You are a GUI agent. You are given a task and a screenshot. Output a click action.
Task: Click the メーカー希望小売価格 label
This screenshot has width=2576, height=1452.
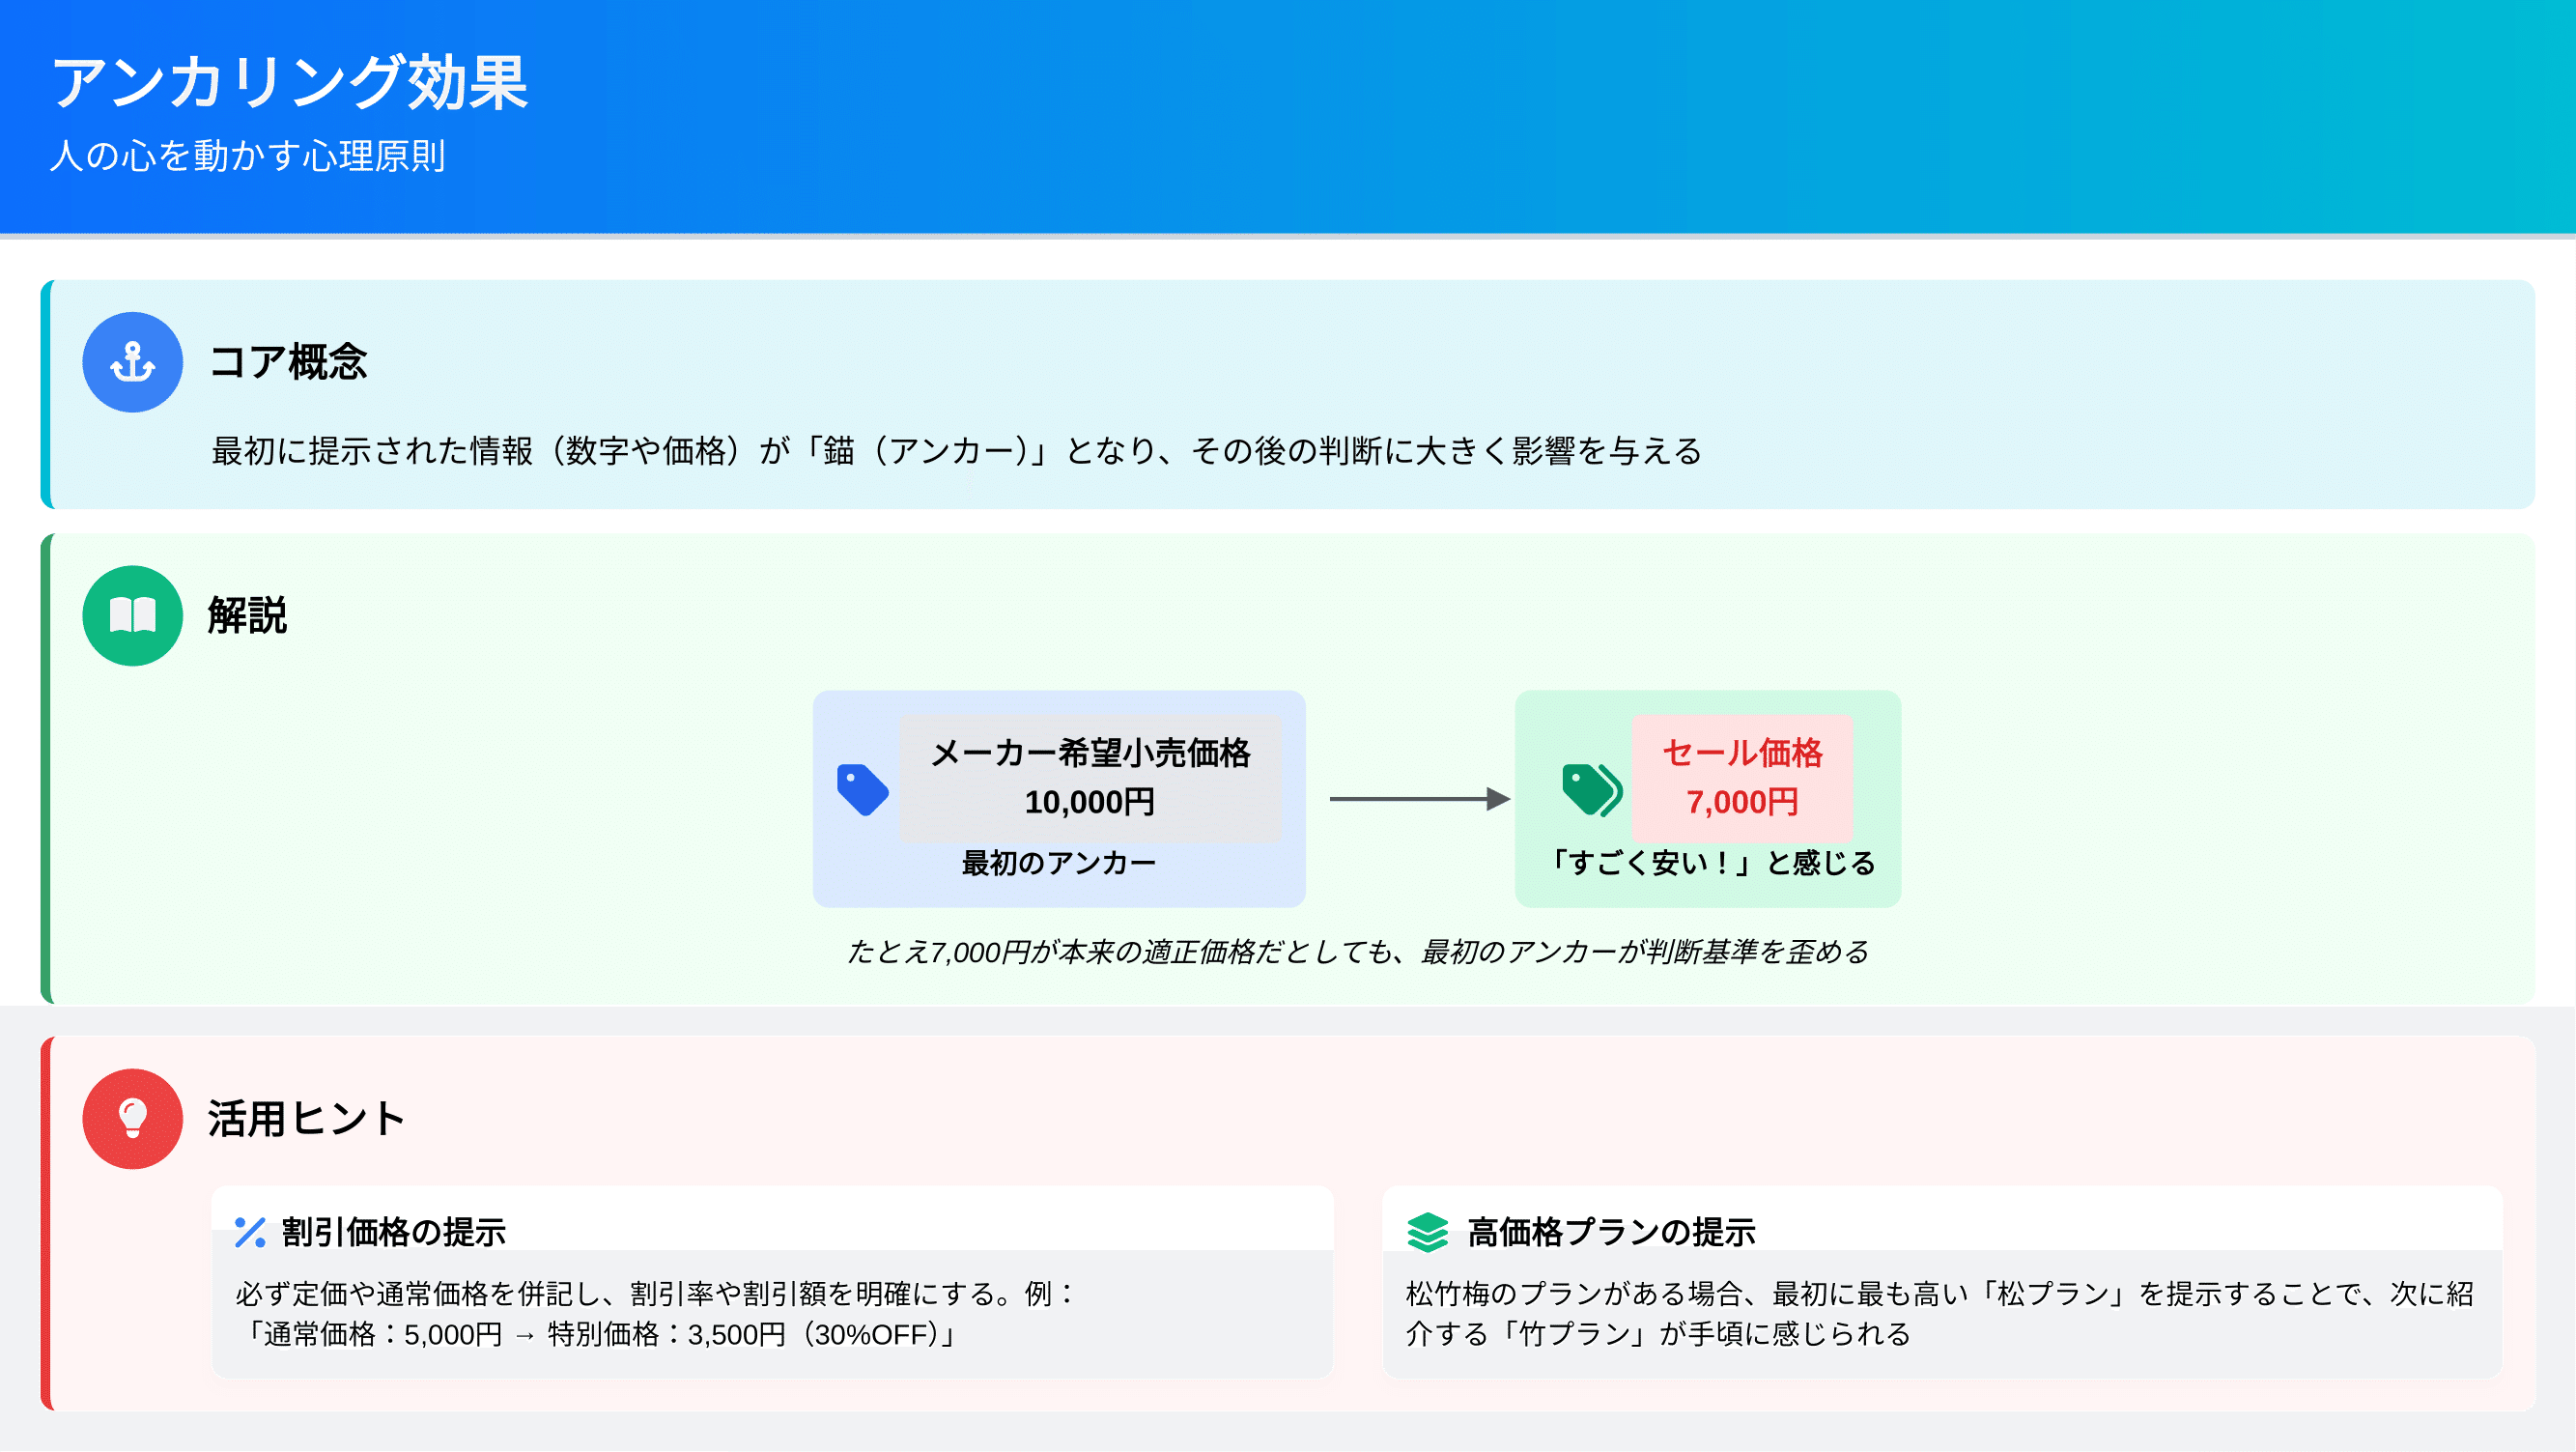coord(1090,753)
